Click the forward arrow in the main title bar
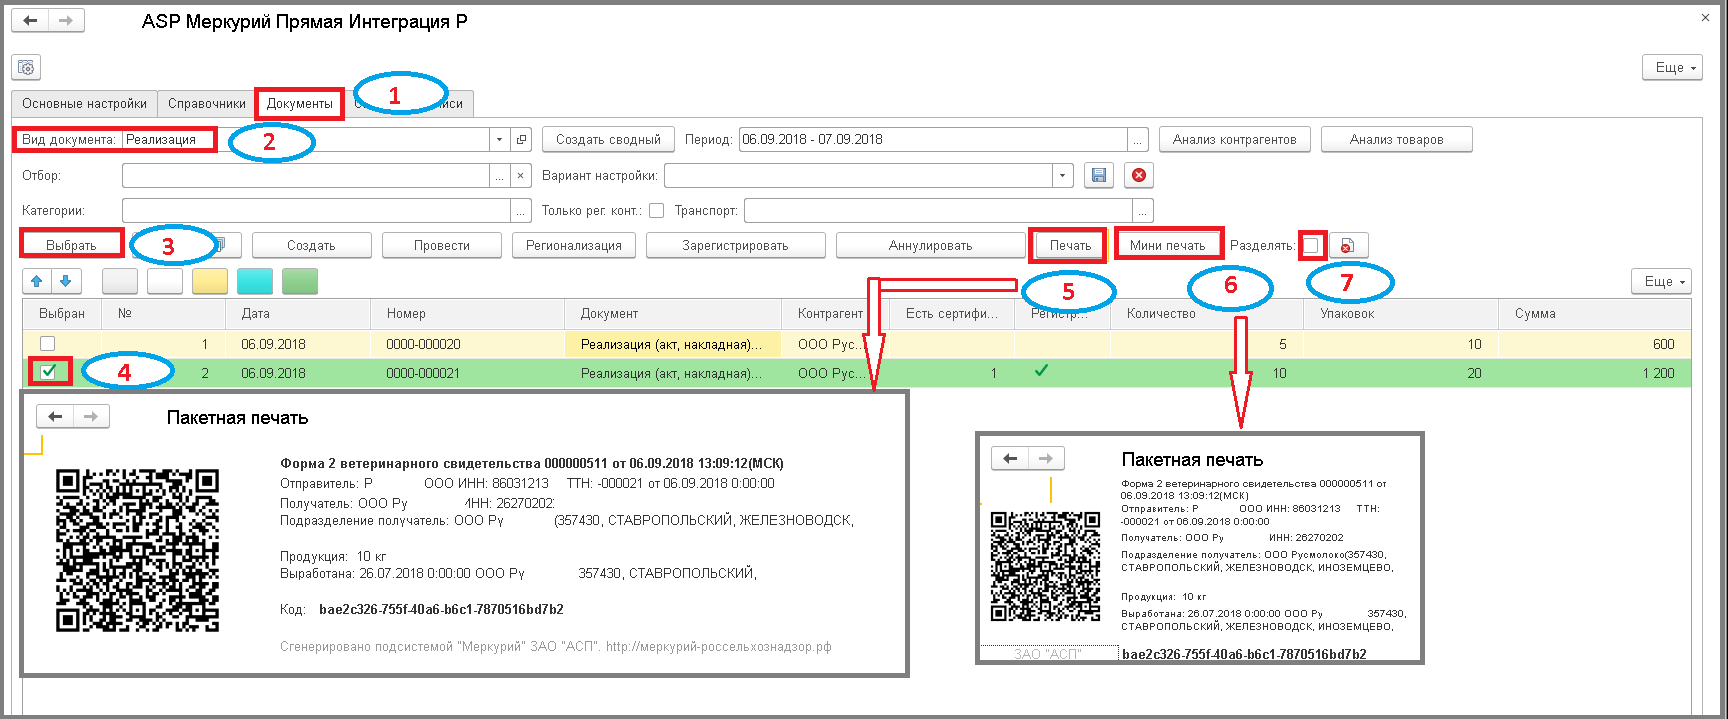 coord(66,20)
